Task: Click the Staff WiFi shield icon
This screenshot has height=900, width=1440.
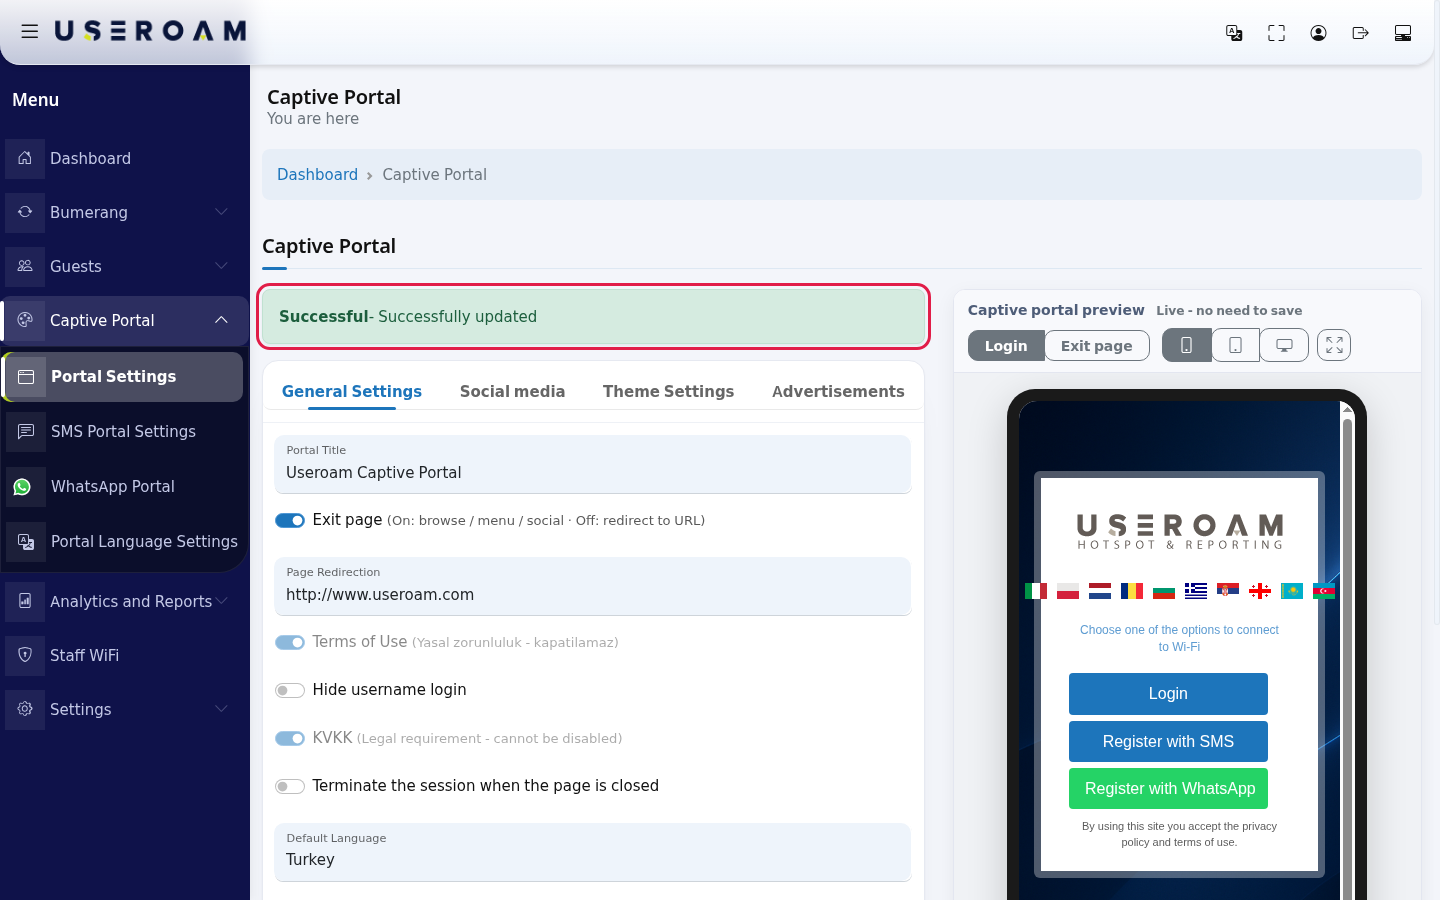Action: click(x=25, y=655)
